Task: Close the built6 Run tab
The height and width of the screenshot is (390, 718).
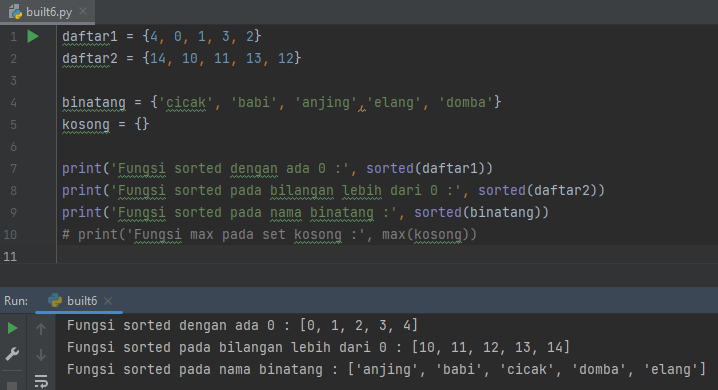Action: point(108,301)
